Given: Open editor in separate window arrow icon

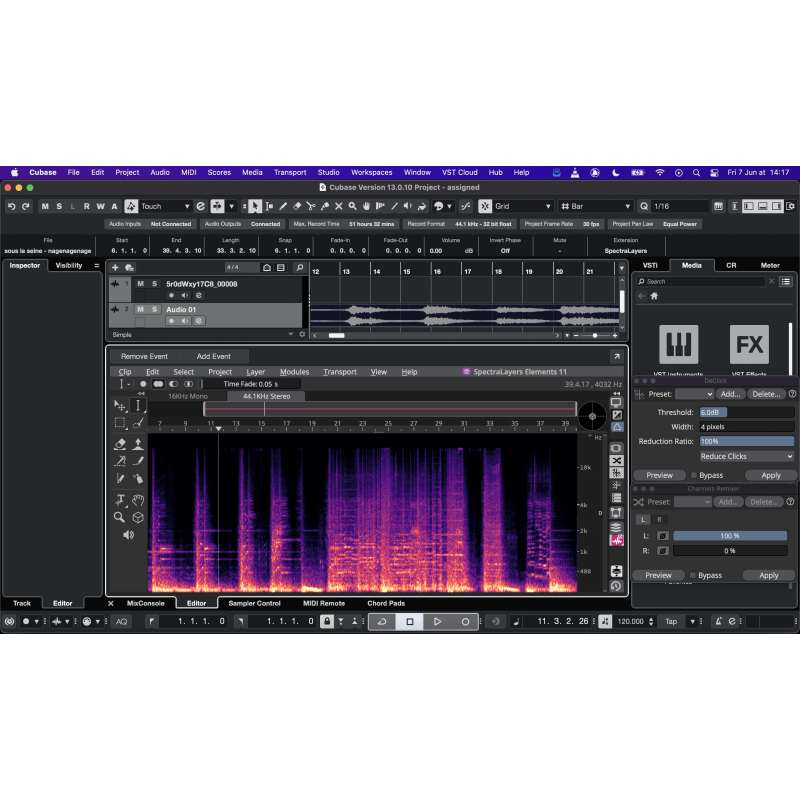Looking at the screenshot, I should click(616, 356).
